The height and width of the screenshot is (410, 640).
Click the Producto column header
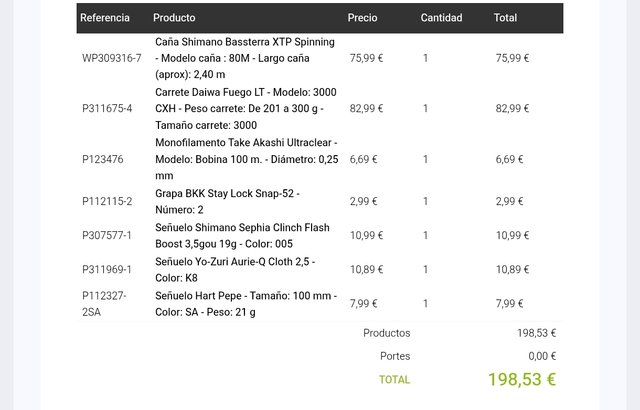pyautogui.click(x=174, y=18)
